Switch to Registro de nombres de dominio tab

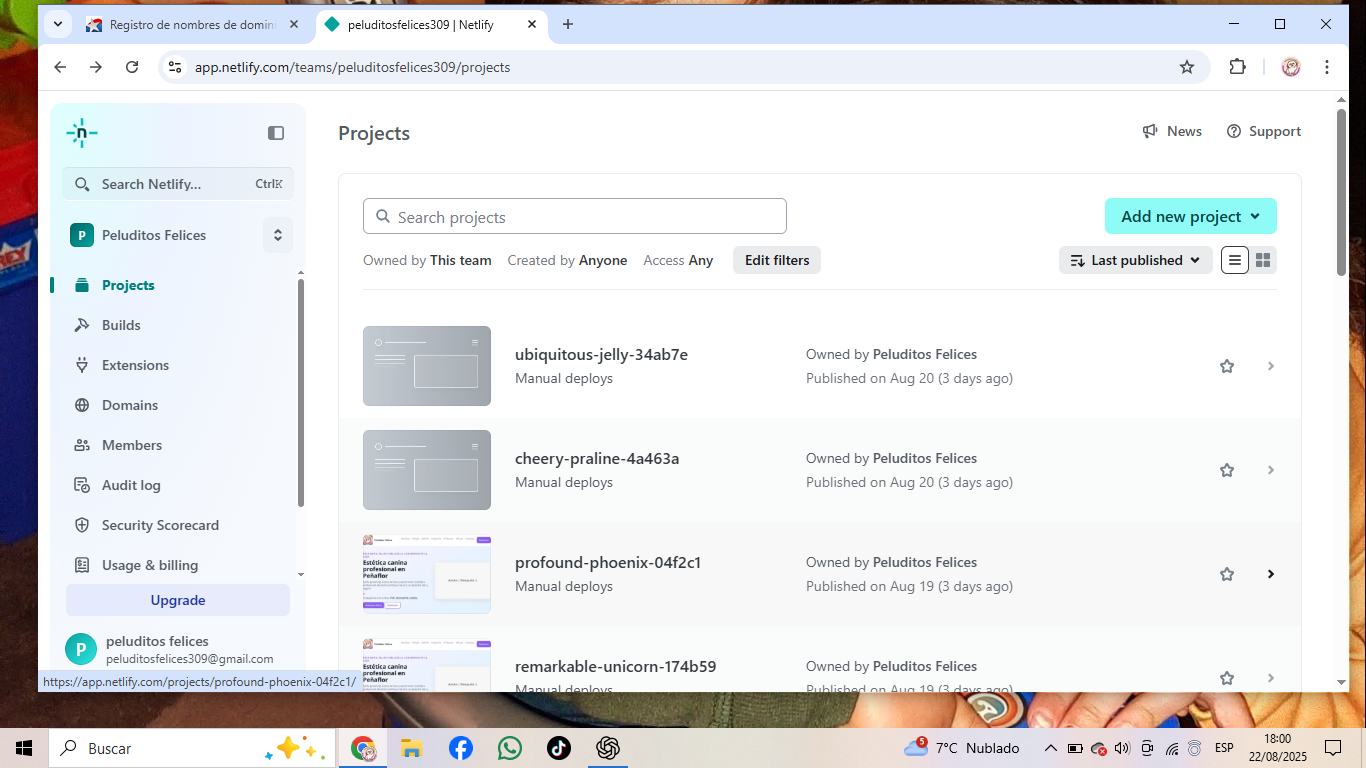click(x=193, y=24)
